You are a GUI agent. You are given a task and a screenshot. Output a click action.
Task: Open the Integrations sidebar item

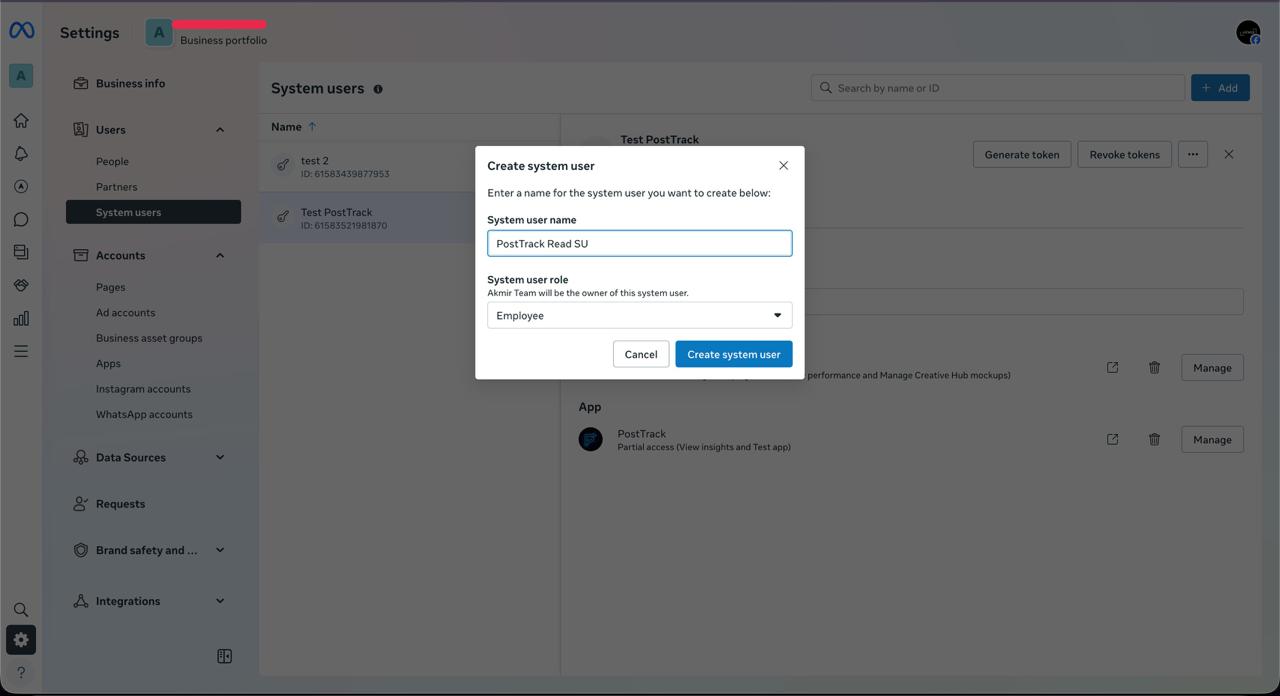[128, 601]
